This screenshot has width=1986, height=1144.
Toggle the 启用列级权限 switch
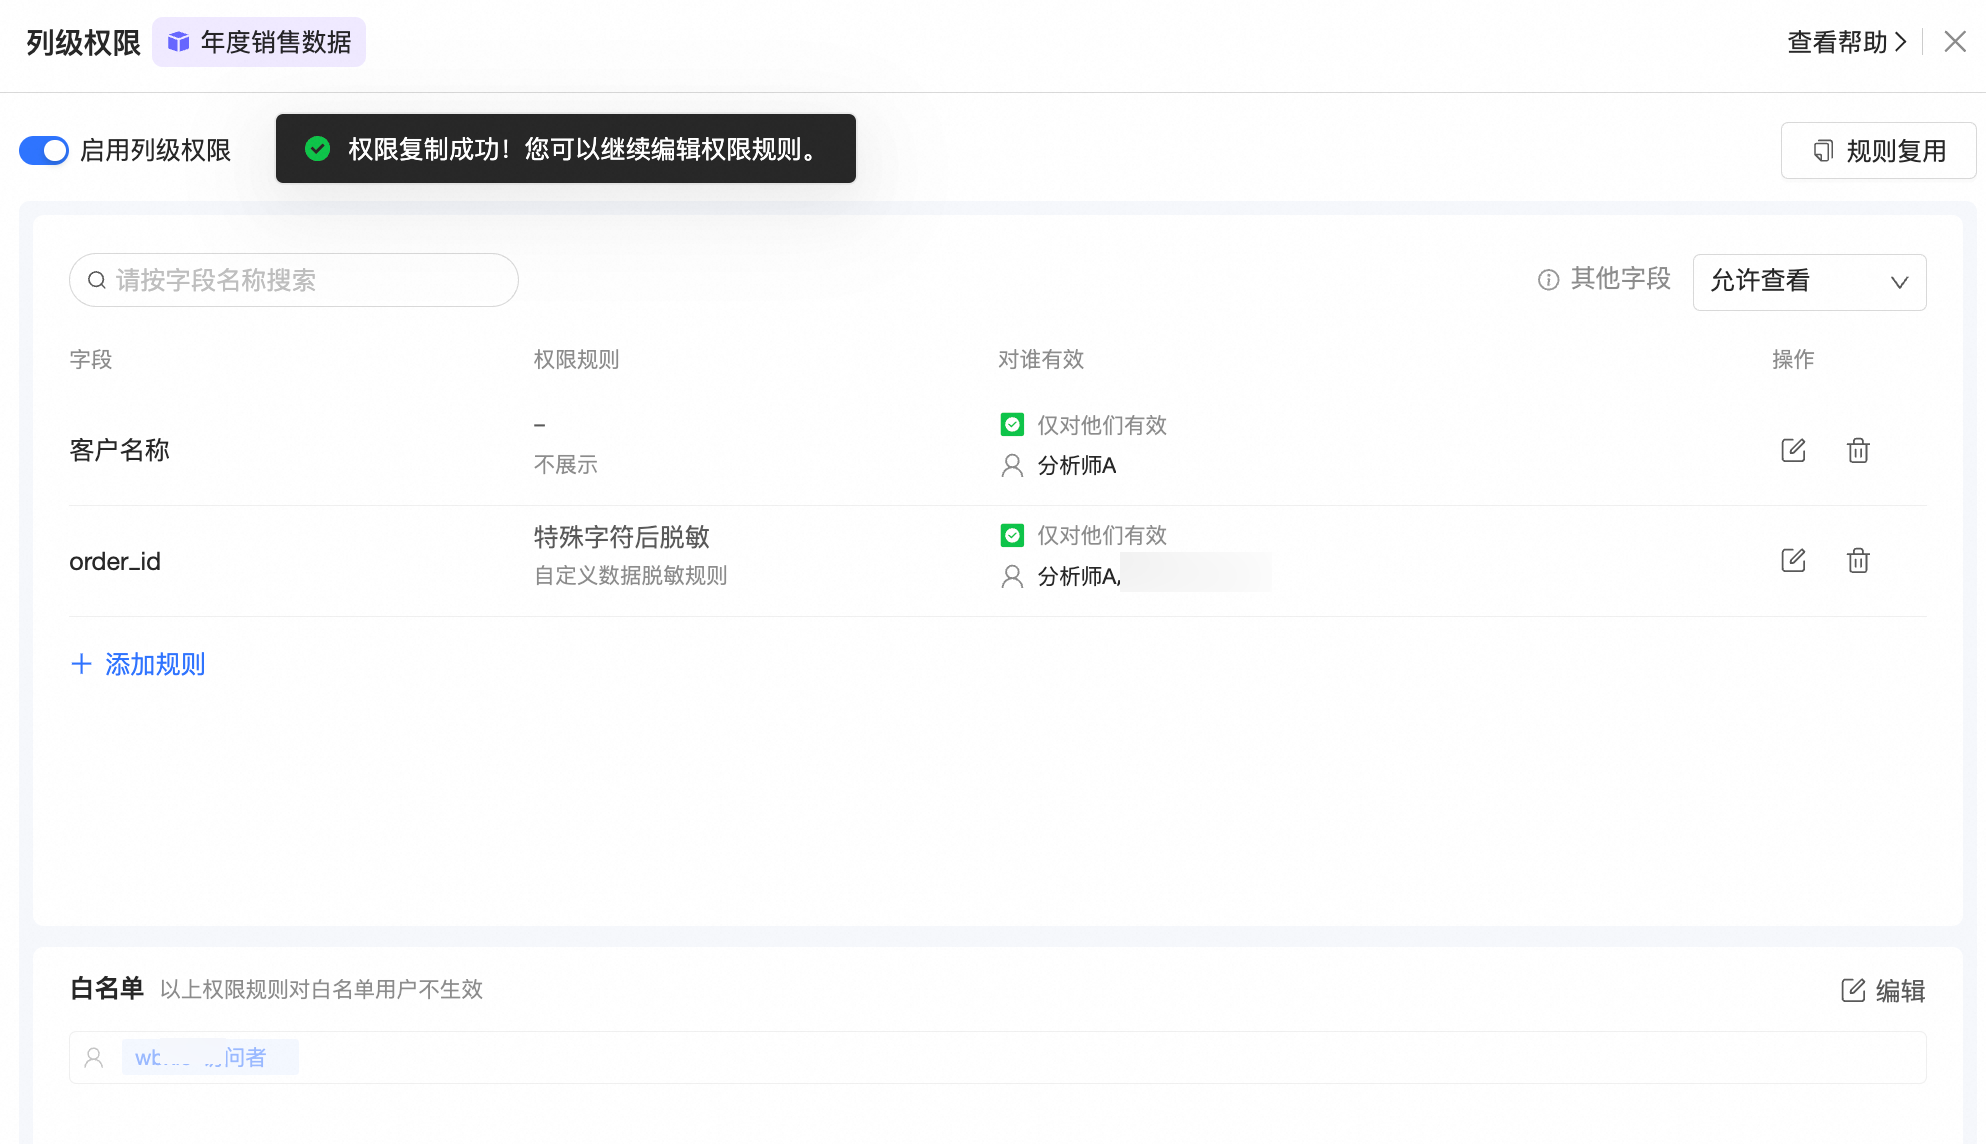[x=44, y=150]
